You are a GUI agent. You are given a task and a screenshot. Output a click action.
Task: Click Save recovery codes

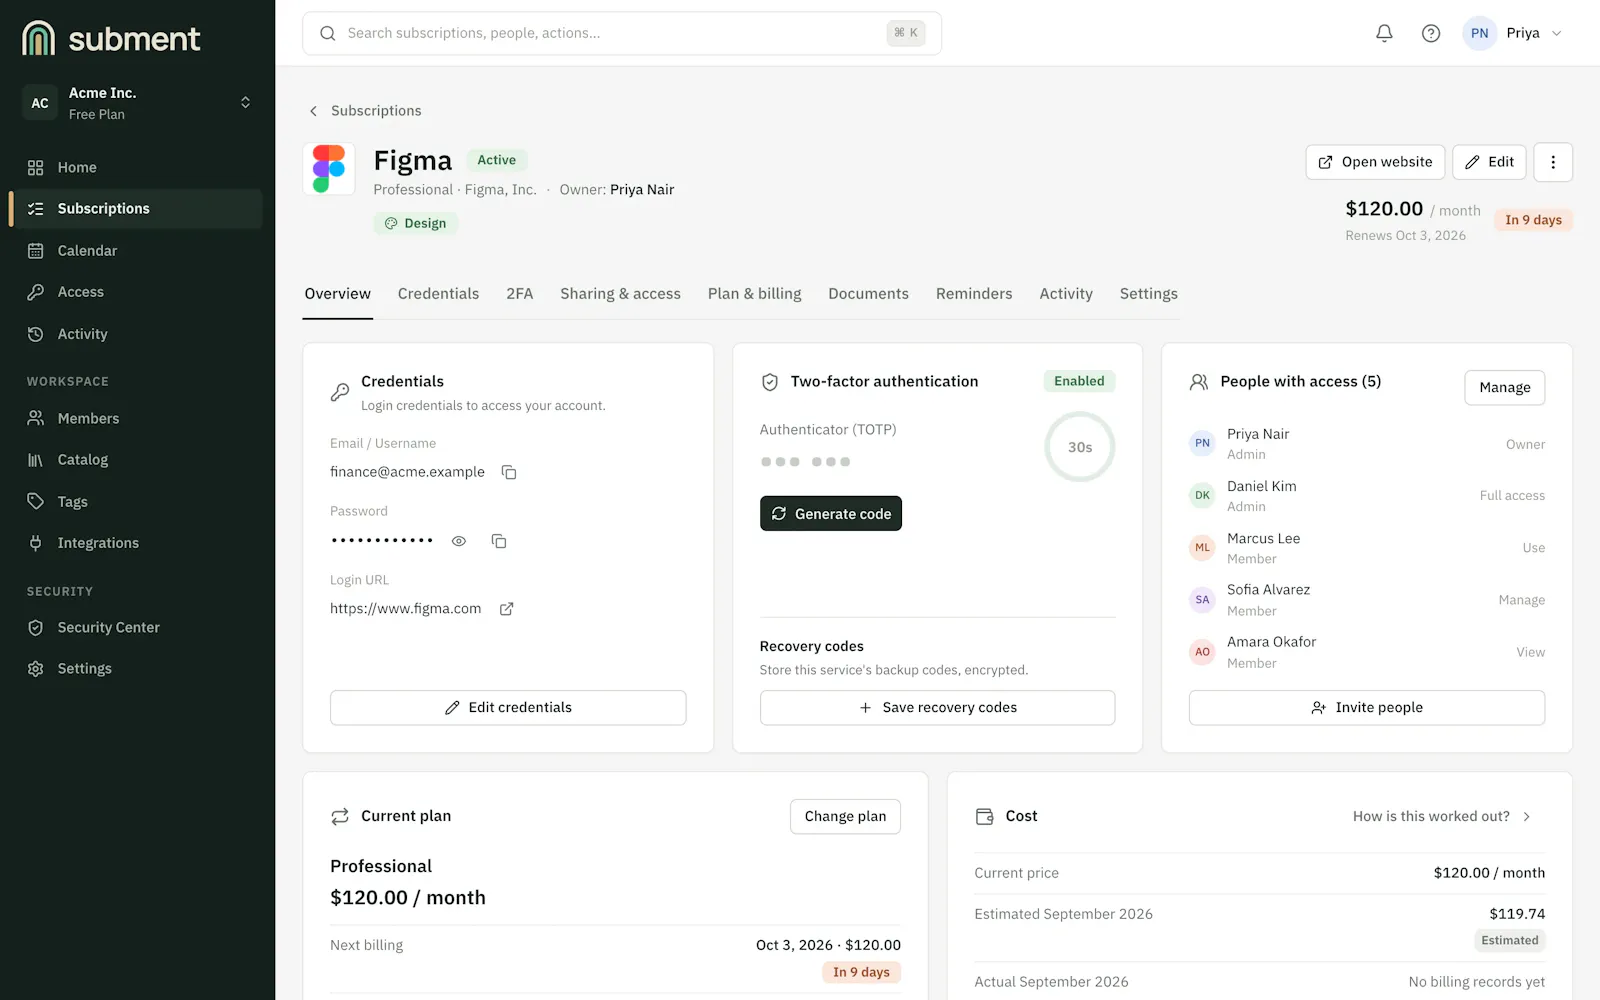click(937, 708)
